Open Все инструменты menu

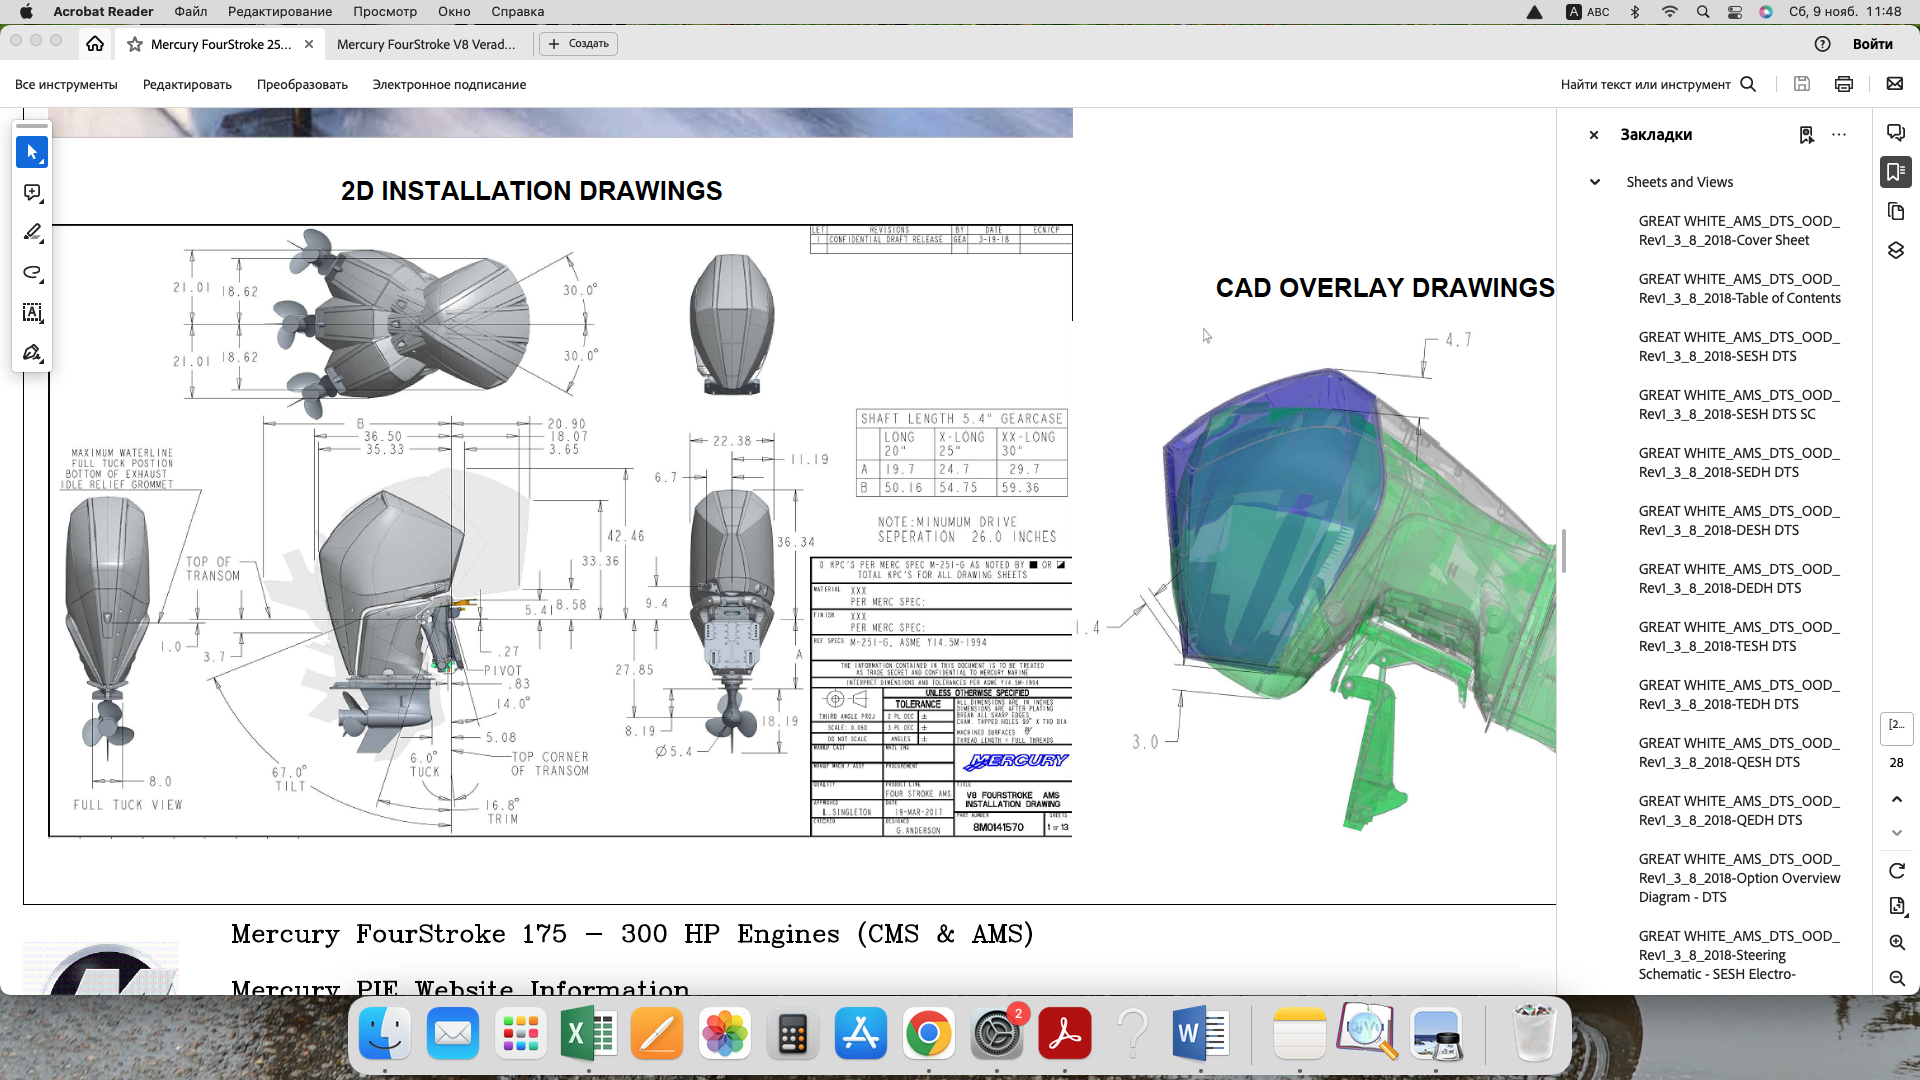tap(66, 85)
